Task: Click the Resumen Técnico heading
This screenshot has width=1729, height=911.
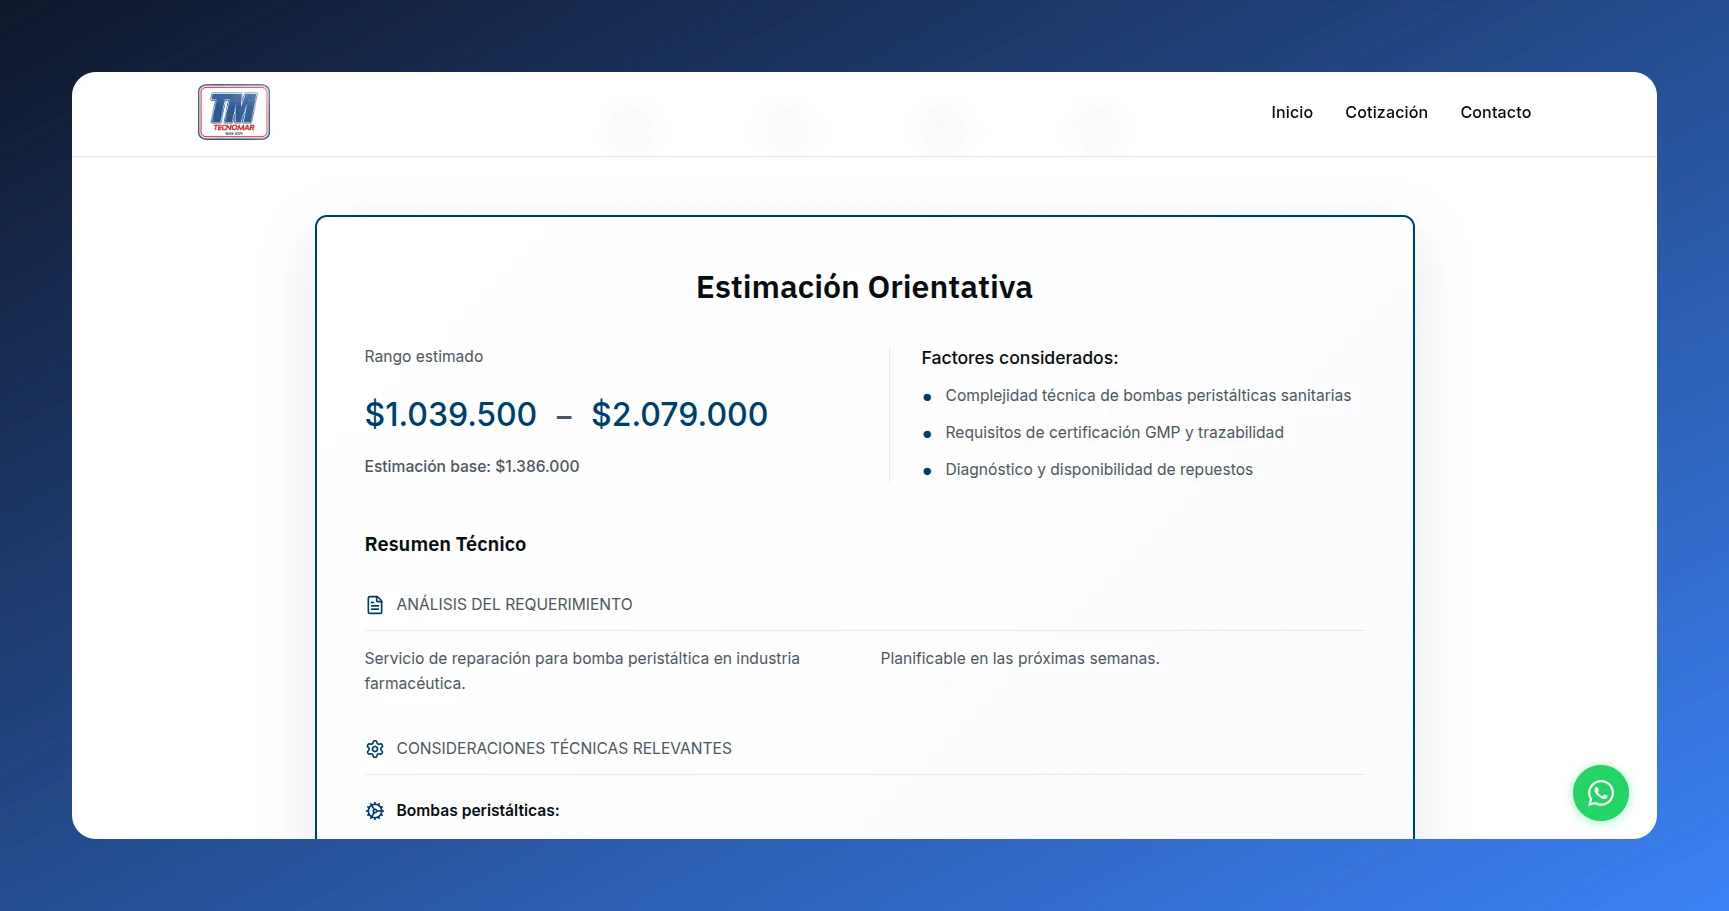Action: (445, 544)
